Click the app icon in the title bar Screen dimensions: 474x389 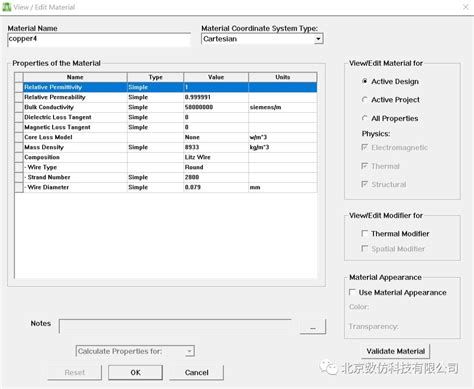[x=7, y=7]
